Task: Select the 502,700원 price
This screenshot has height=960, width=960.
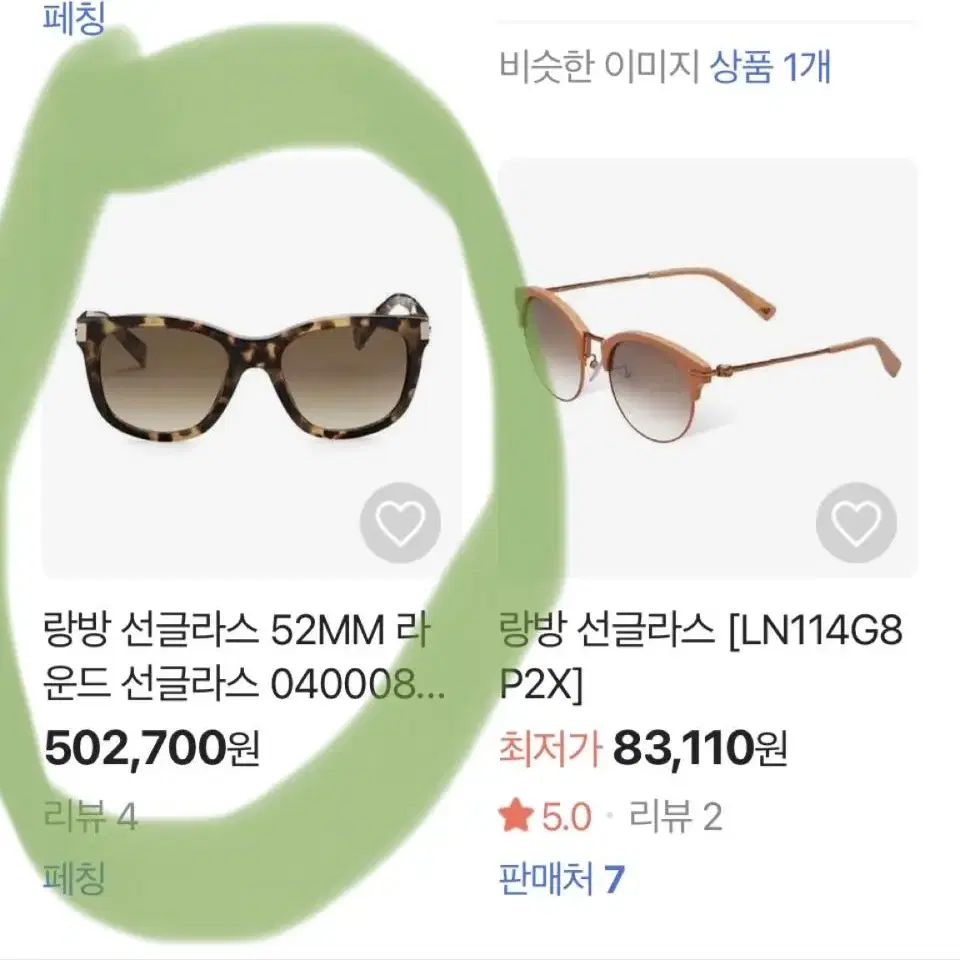Action: click(152, 748)
